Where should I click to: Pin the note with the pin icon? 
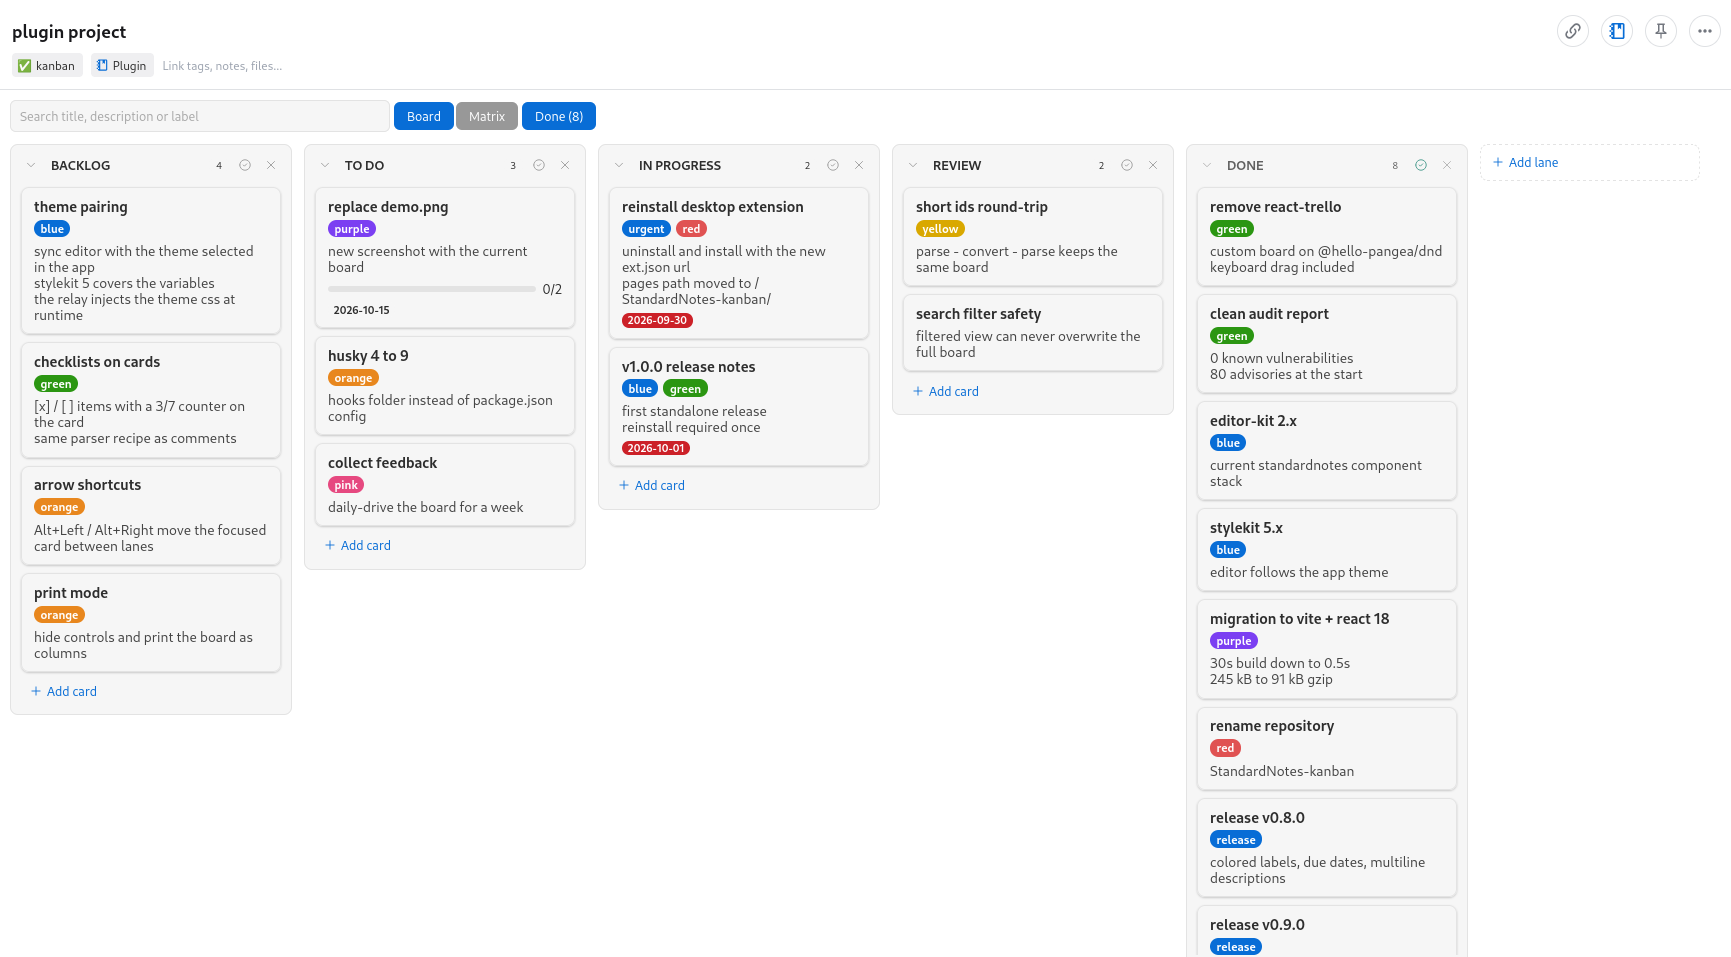click(x=1661, y=31)
